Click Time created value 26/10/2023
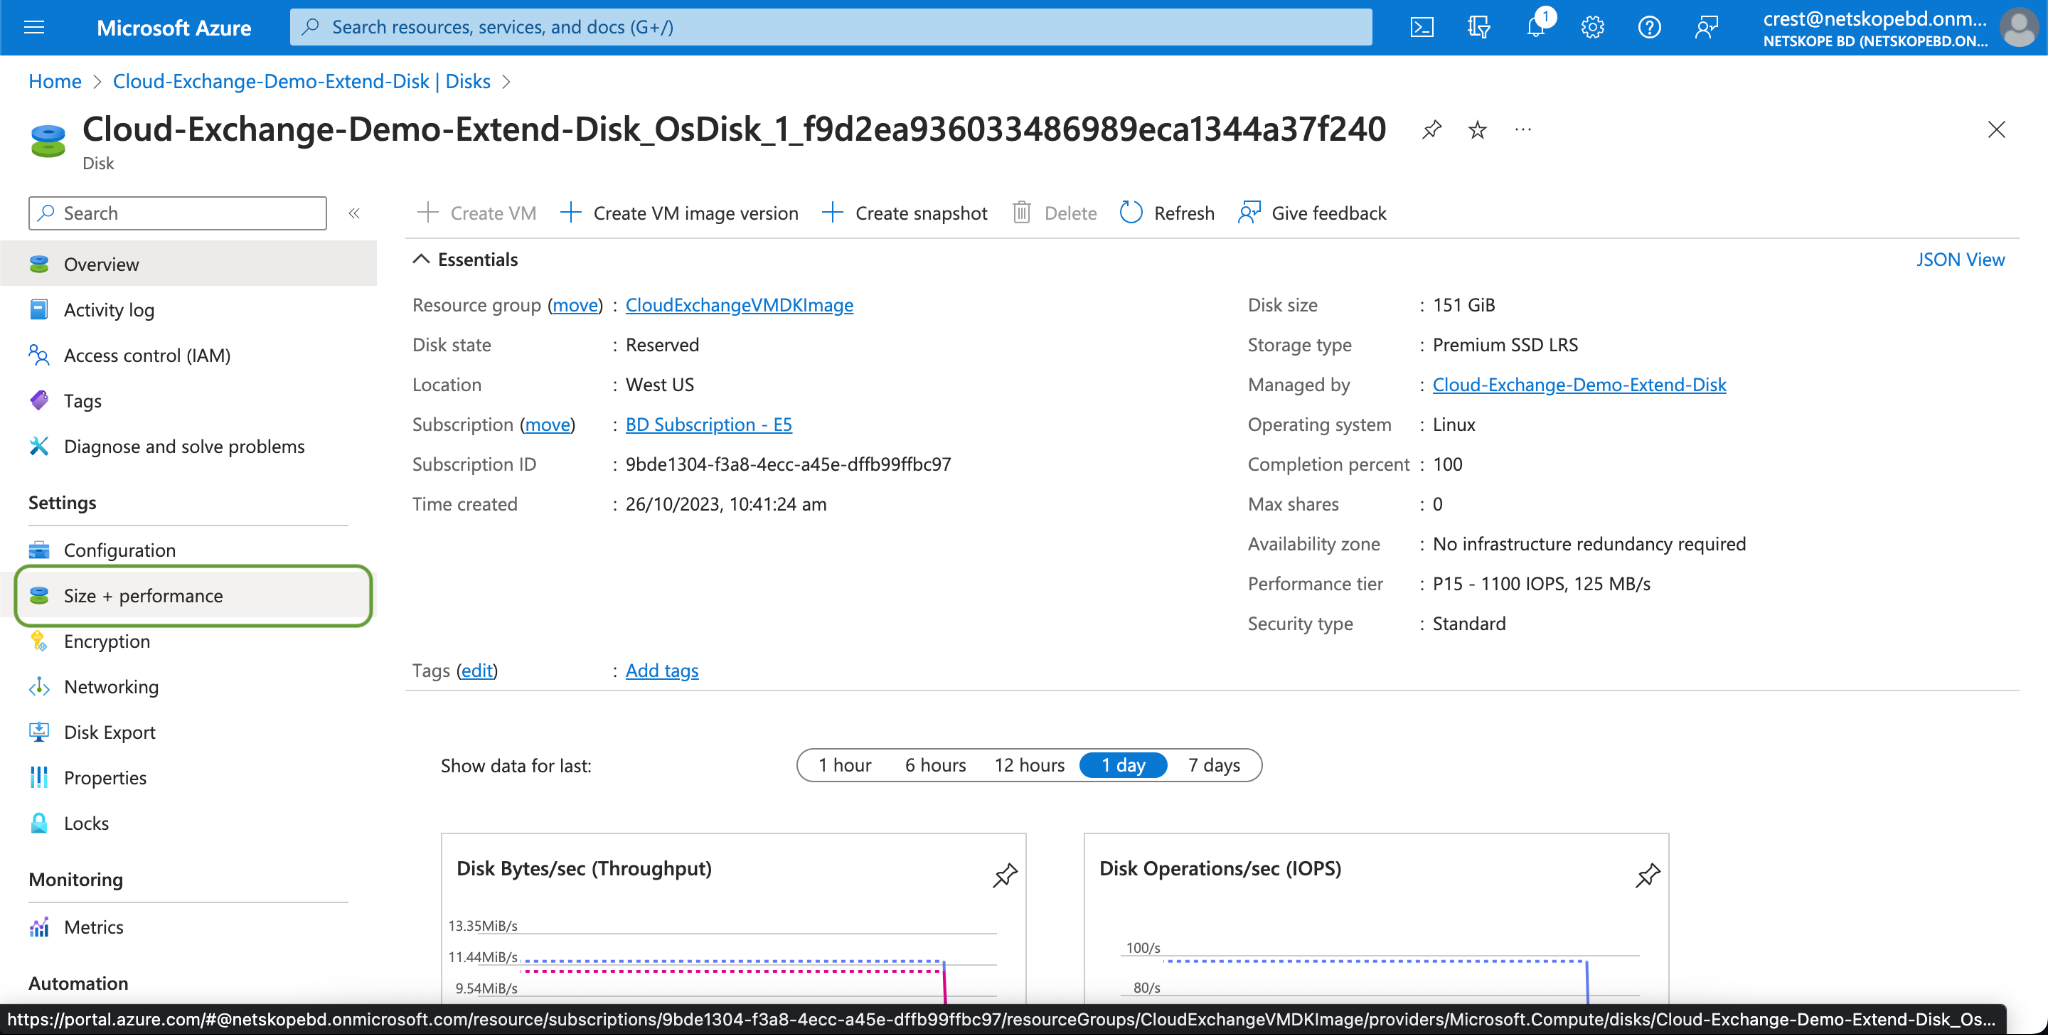The width and height of the screenshot is (2048, 1035). 726,505
